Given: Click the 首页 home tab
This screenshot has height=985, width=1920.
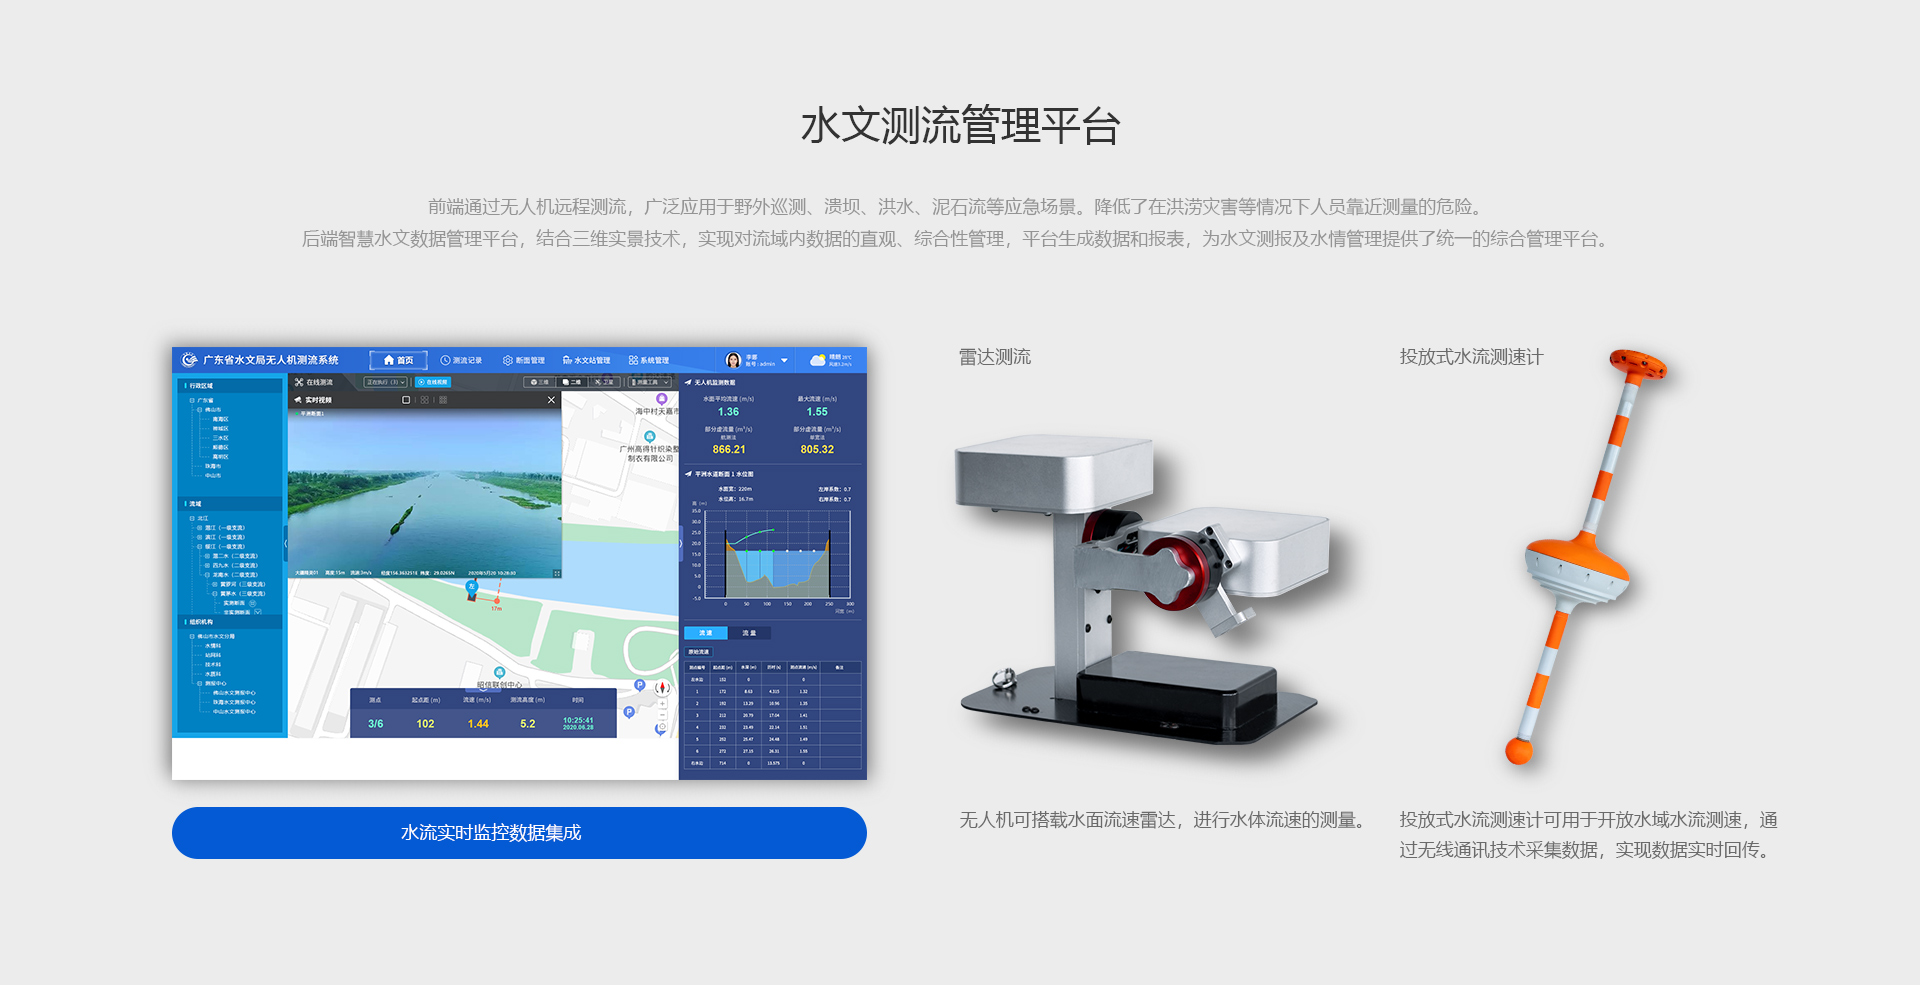Looking at the screenshot, I should click(x=398, y=360).
